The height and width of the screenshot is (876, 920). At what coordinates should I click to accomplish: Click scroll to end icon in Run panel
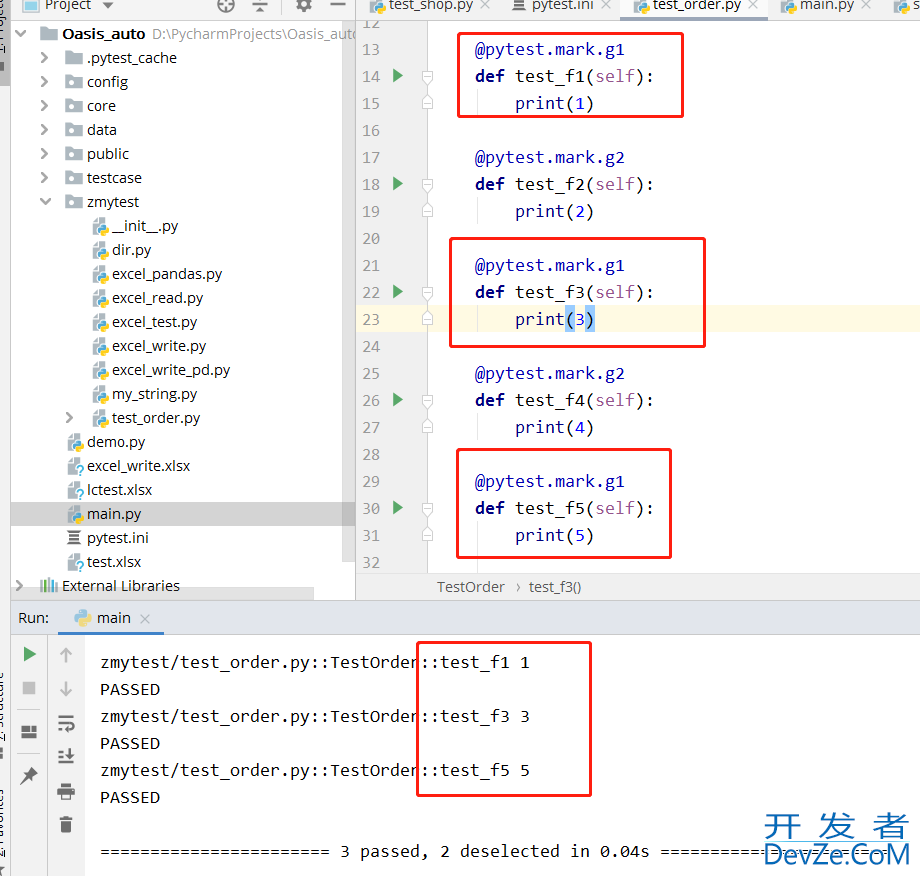(66, 756)
